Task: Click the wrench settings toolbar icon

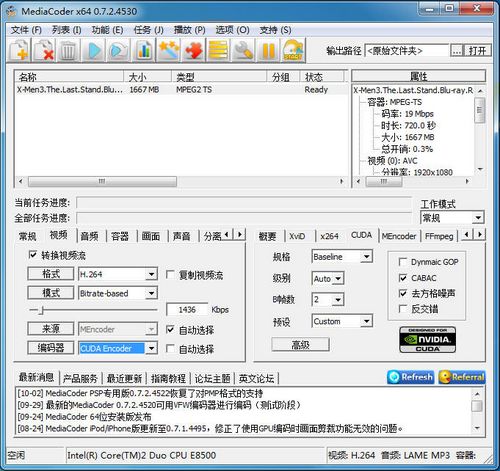Action: (243, 51)
